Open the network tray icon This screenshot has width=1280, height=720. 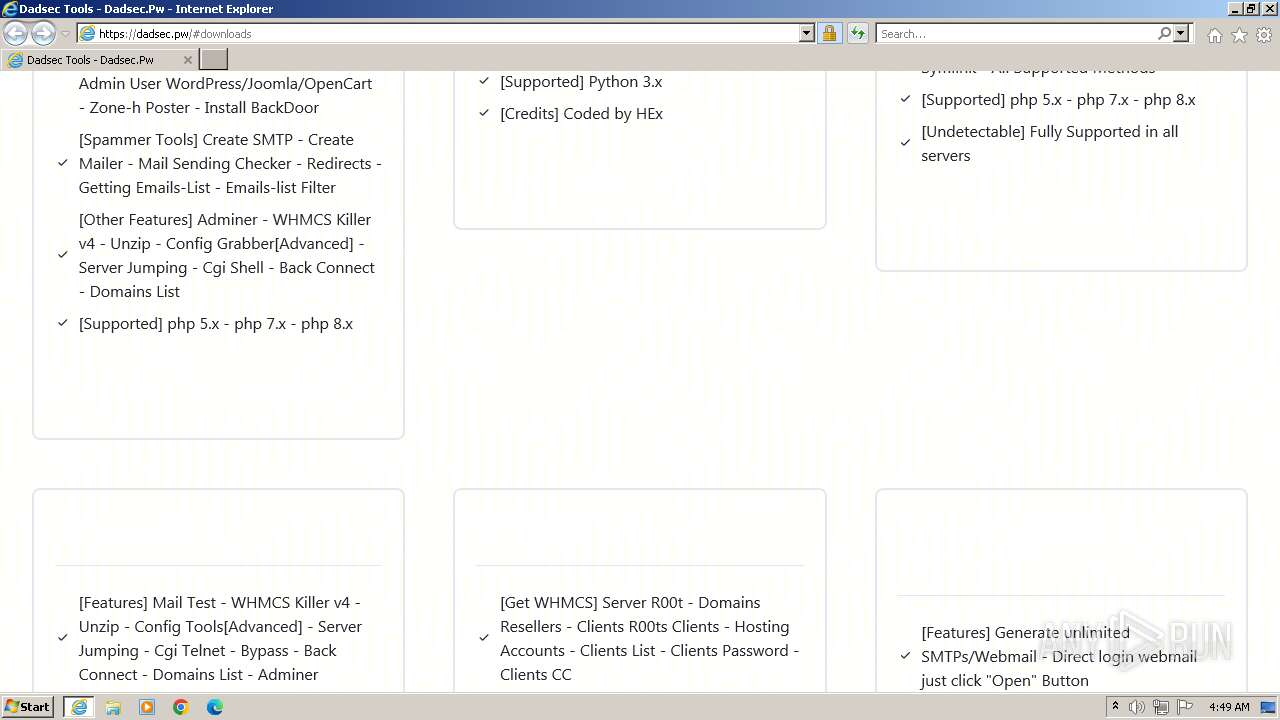[1161, 707]
